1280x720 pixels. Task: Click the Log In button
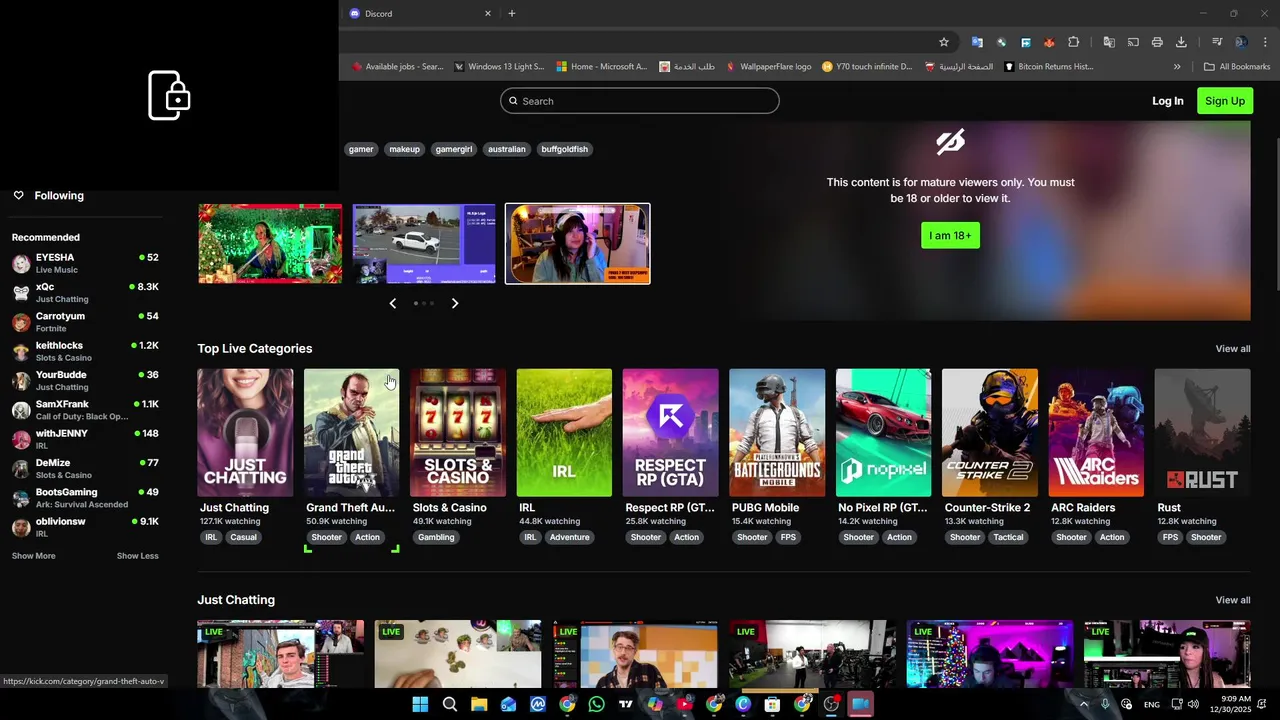pyautogui.click(x=1167, y=101)
